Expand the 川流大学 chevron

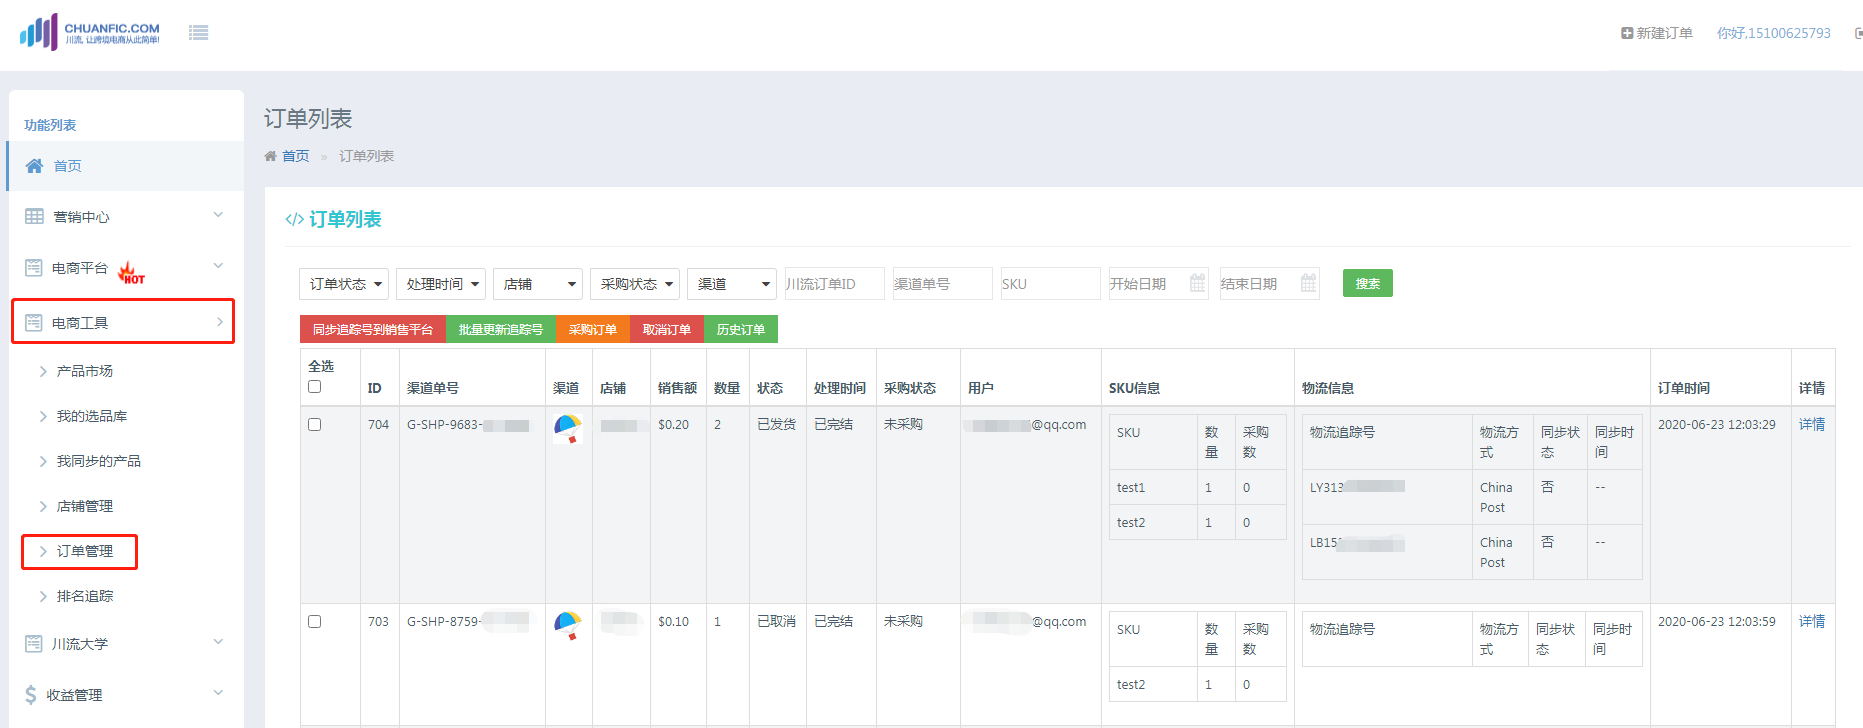coord(218,642)
